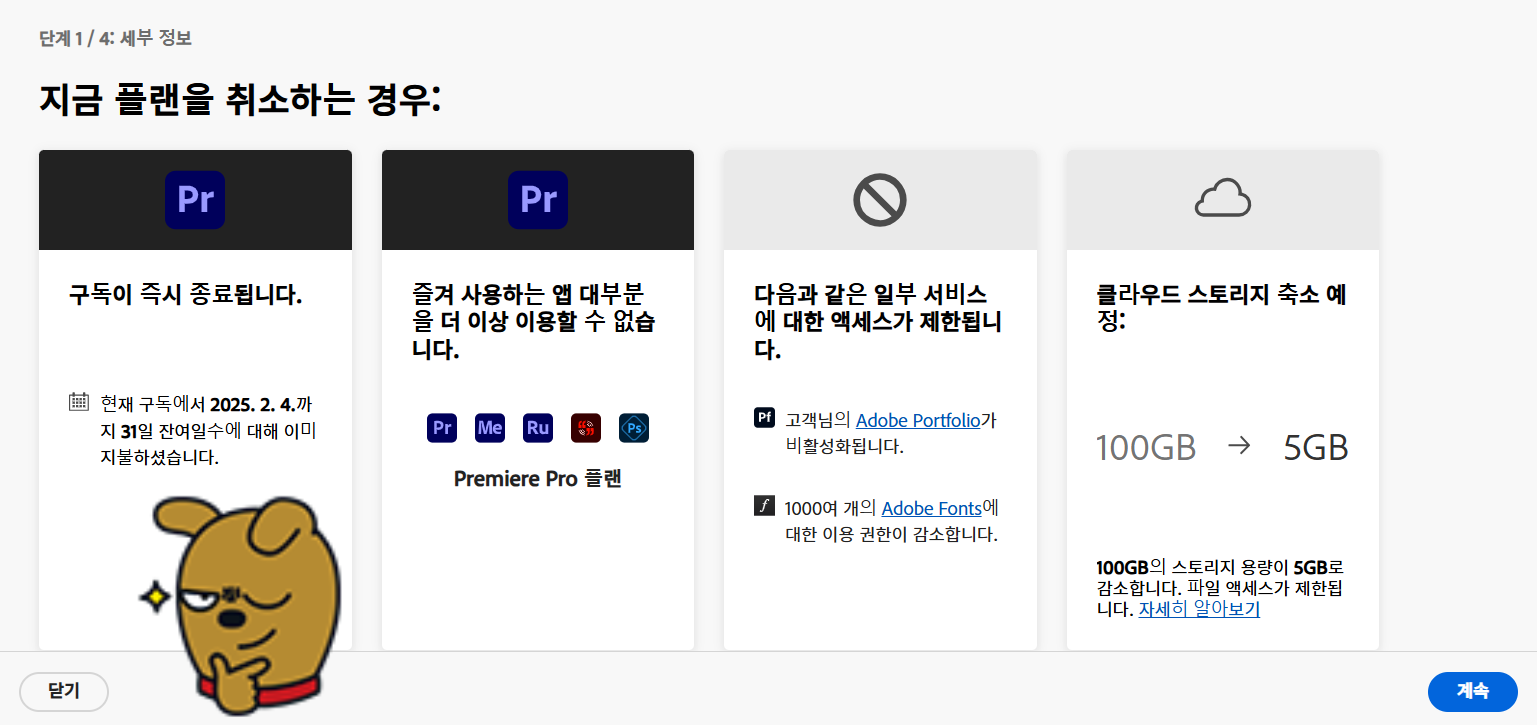1537x725 pixels.
Task: Click the Media Encoder Me icon
Action: (490, 428)
